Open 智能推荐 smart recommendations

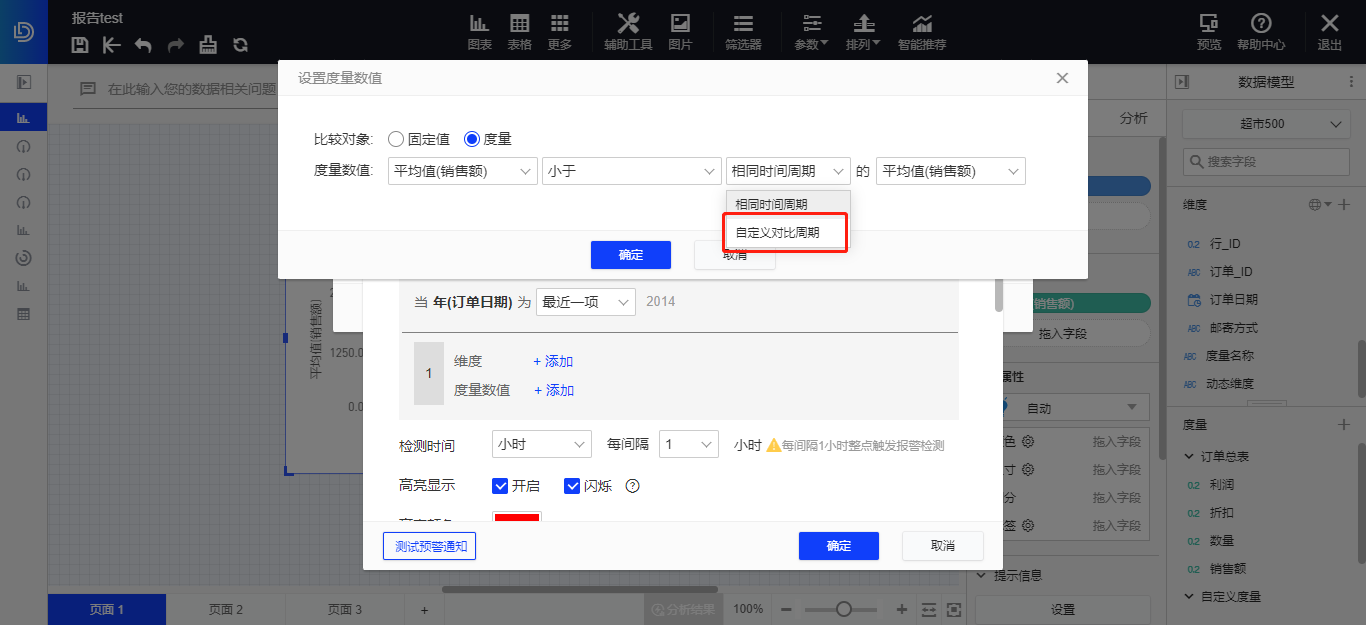point(922,31)
